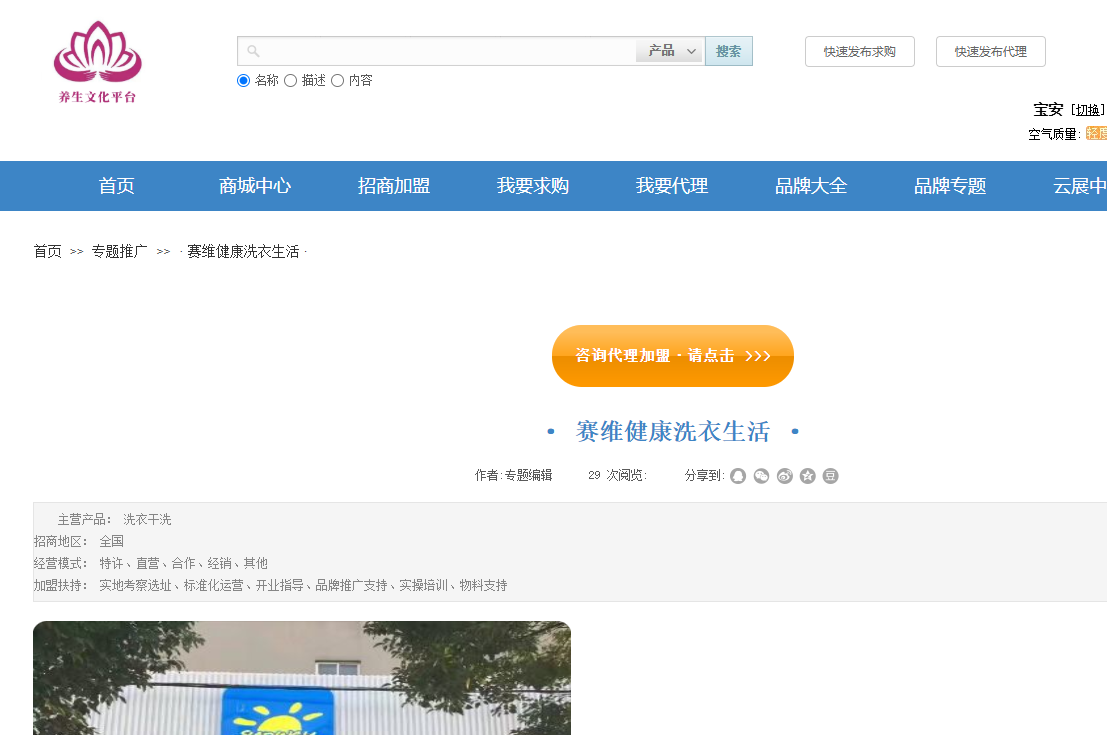
Task: Click the 29 次阅览 view count
Action: click(616, 475)
